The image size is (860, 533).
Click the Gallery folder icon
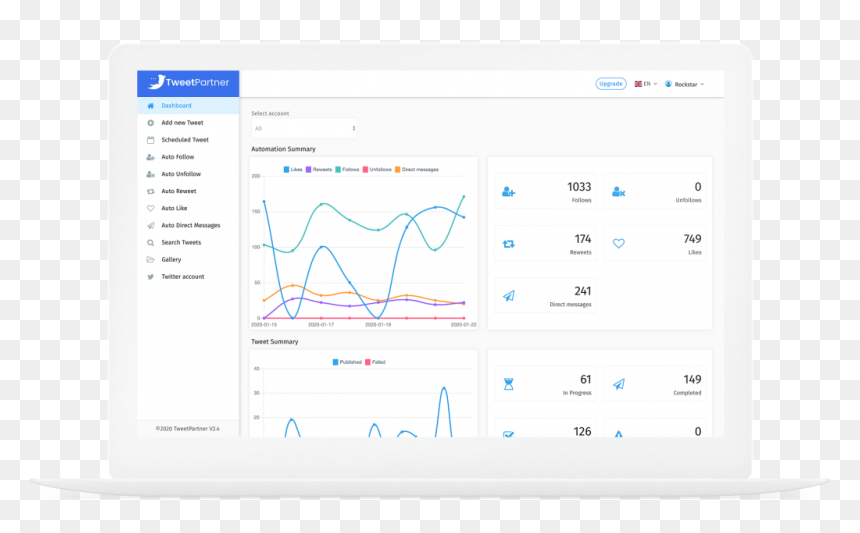pyautogui.click(x=150, y=259)
